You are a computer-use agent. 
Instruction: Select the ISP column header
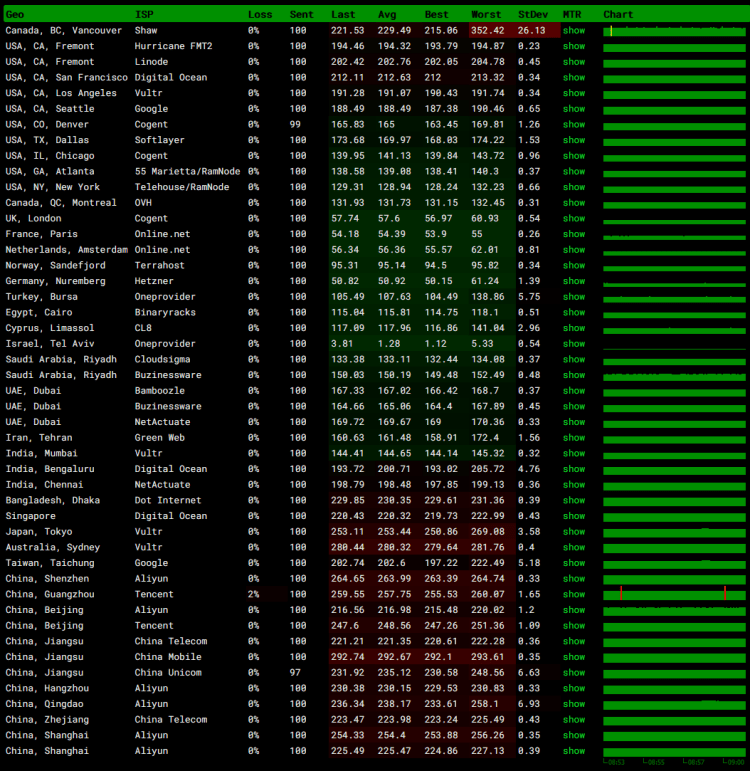(x=144, y=15)
